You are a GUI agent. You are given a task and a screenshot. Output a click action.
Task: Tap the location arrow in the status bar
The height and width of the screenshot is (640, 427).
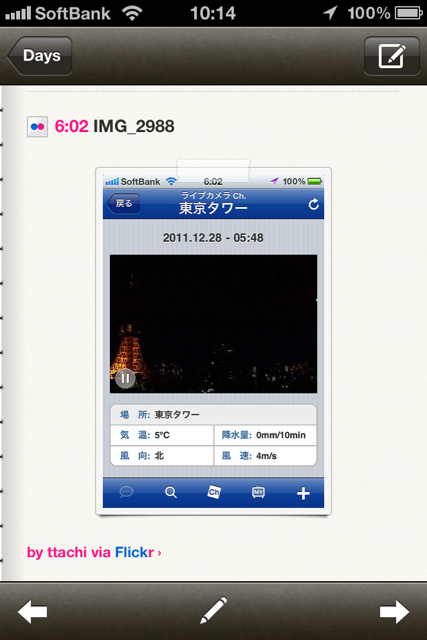pos(330,13)
